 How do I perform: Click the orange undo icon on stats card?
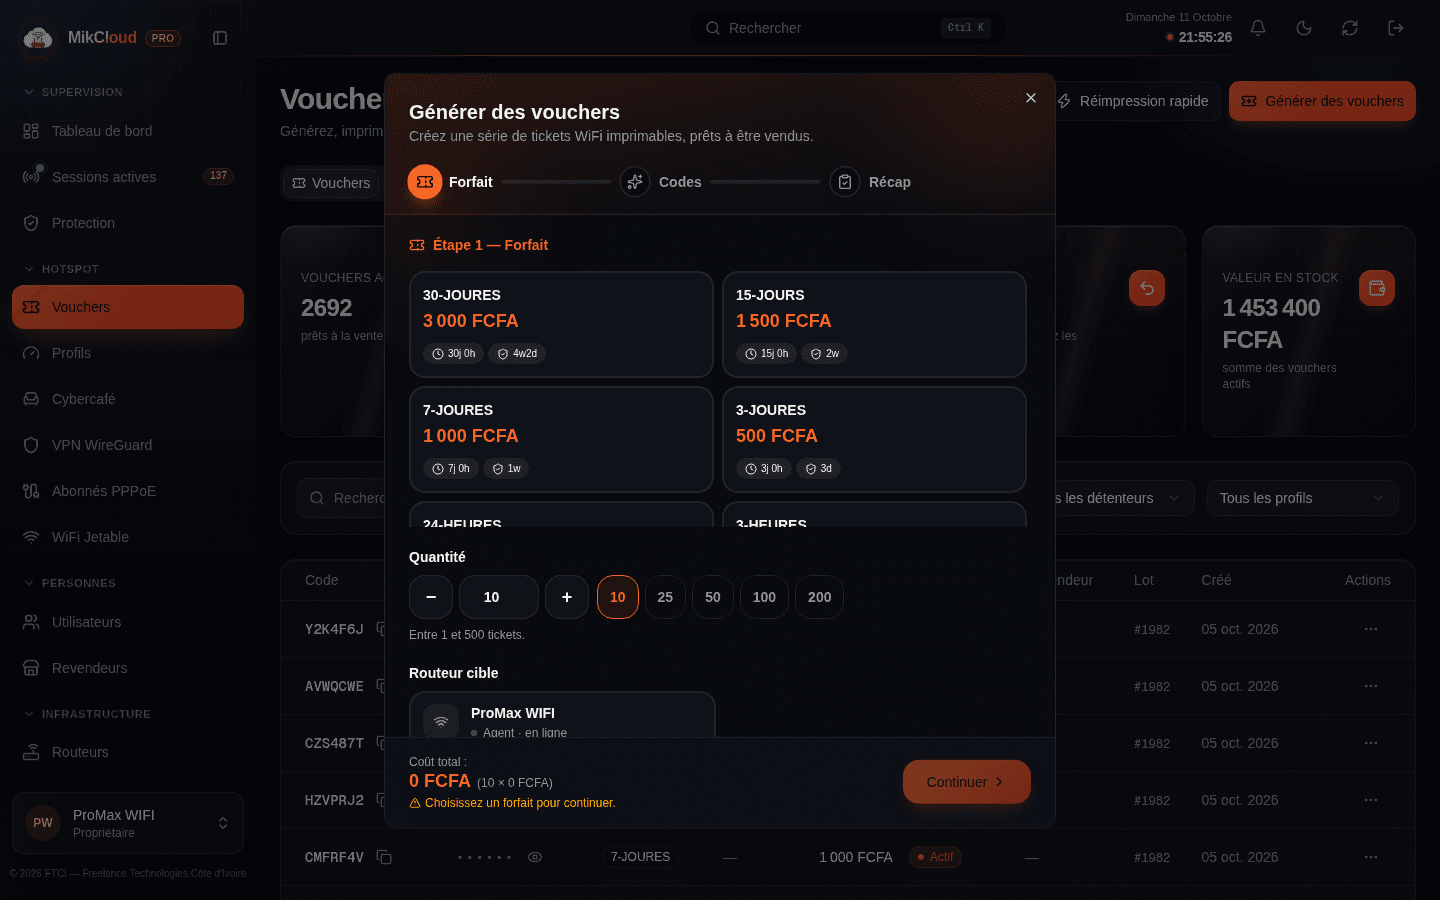tap(1147, 288)
